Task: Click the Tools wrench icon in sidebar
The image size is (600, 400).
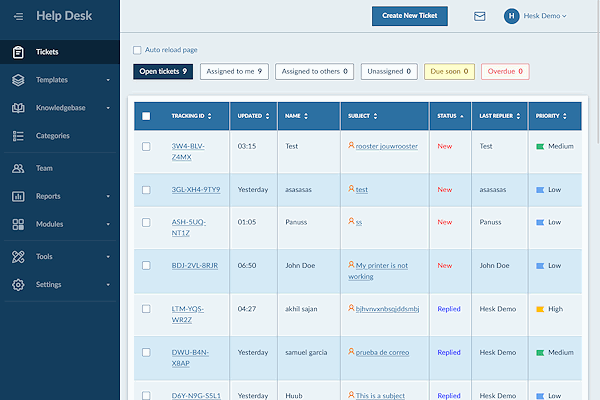Action: (18, 257)
